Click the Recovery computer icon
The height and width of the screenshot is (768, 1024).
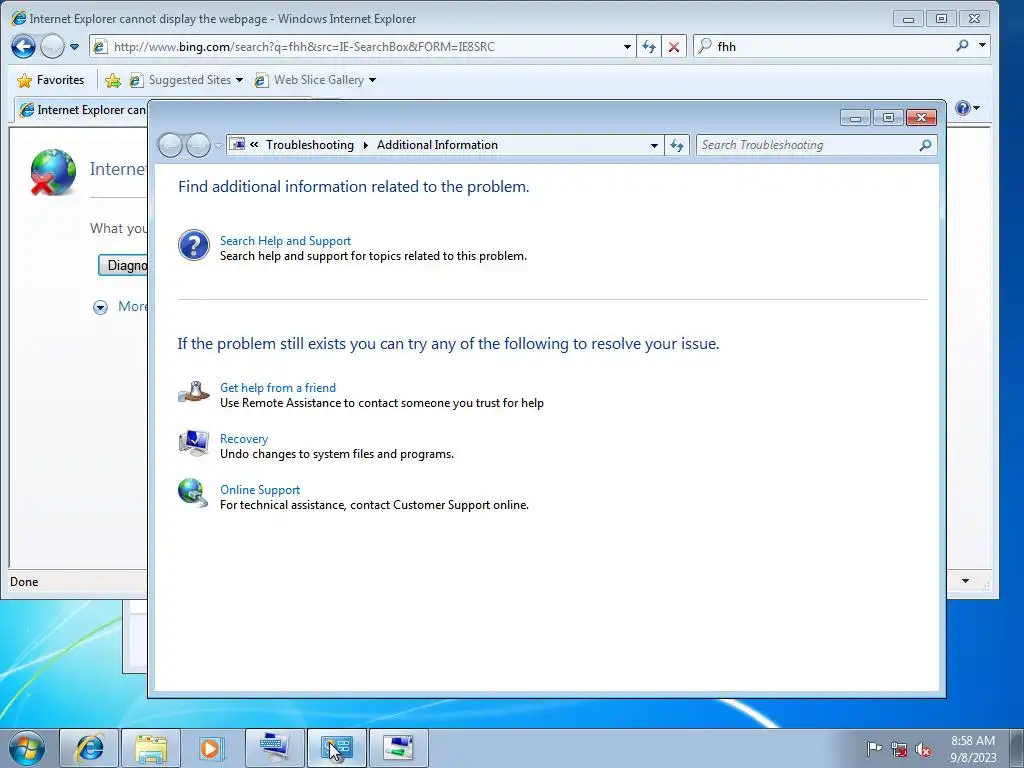193,442
